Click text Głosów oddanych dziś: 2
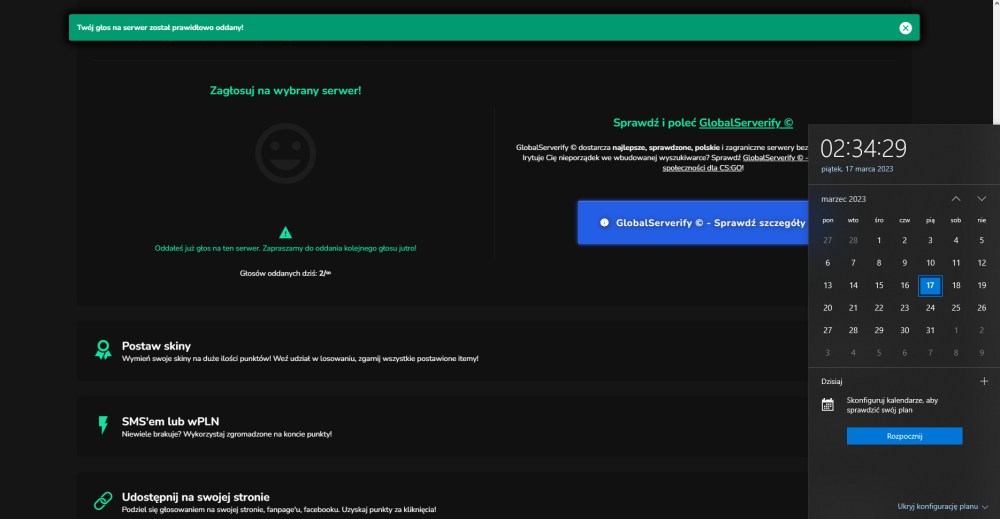This screenshot has width=1000, height=519. click(285, 273)
